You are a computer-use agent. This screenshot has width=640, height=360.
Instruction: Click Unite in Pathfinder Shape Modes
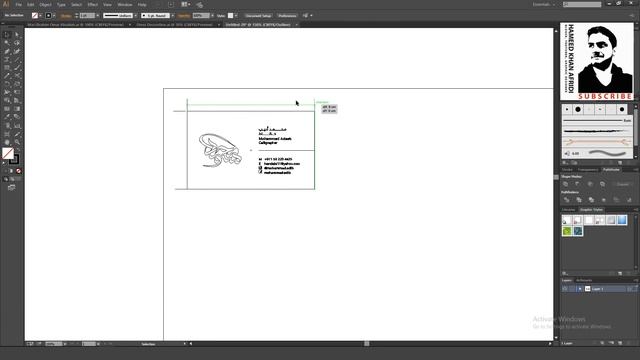(565, 184)
